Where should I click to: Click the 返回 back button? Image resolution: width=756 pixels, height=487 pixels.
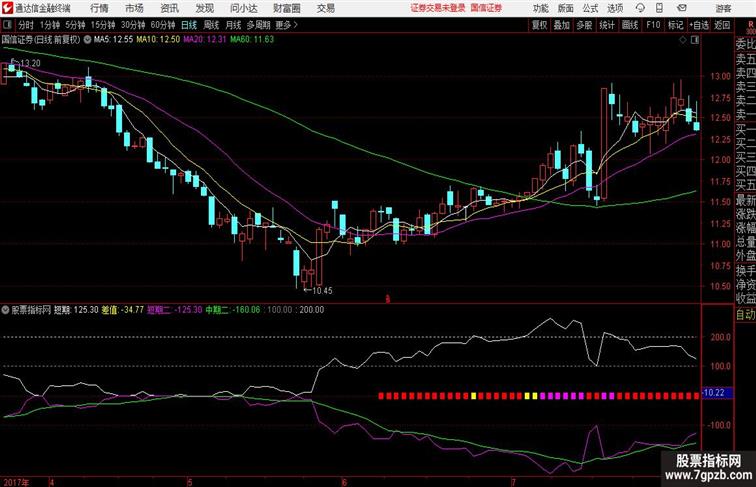tap(722, 25)
